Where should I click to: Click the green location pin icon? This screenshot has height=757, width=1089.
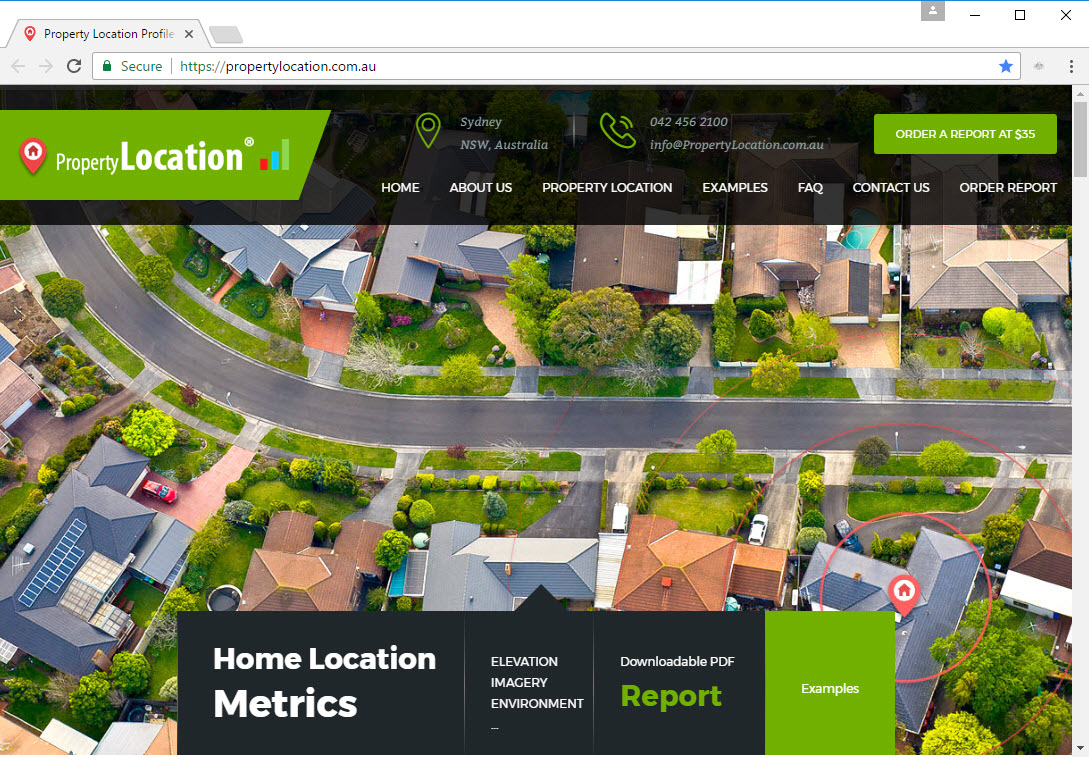coord(428,131)
